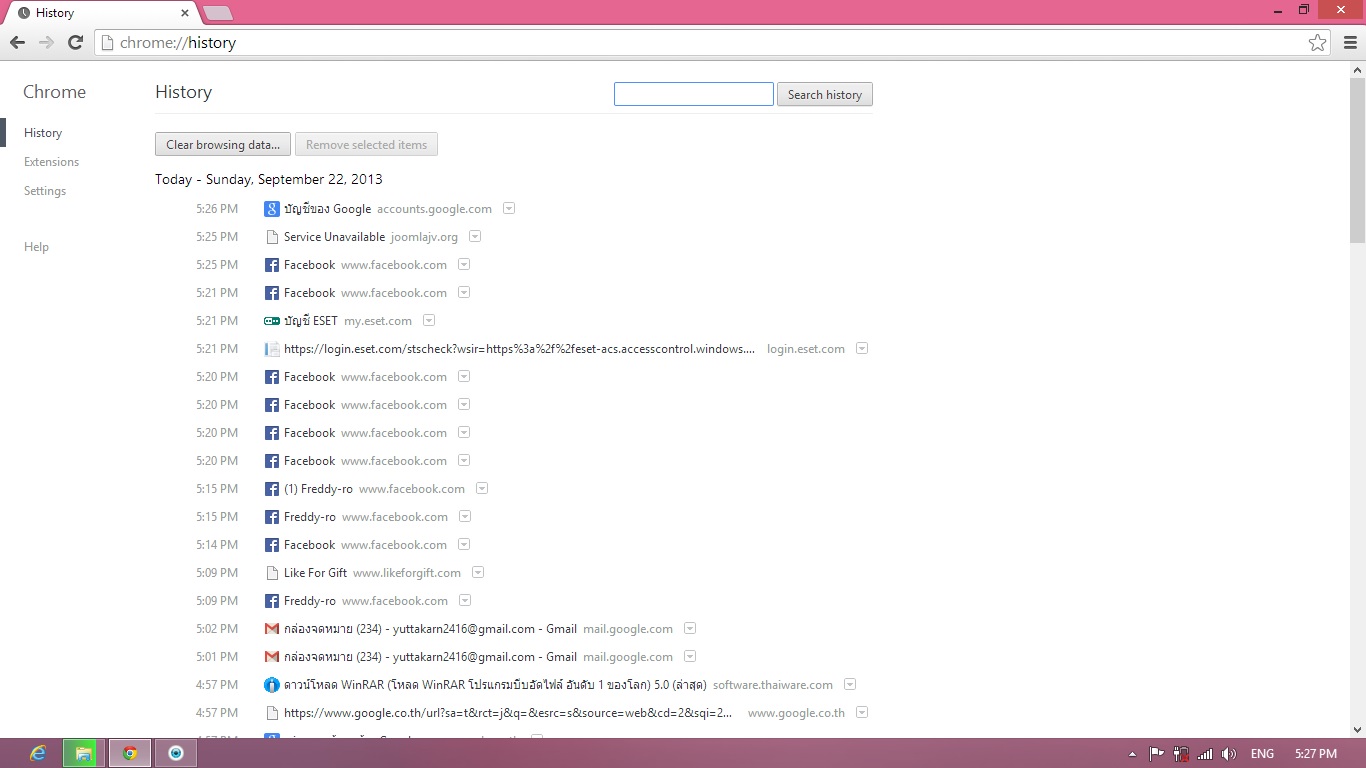Expand the options arrow for joomlajv.org

coord(475,237)
